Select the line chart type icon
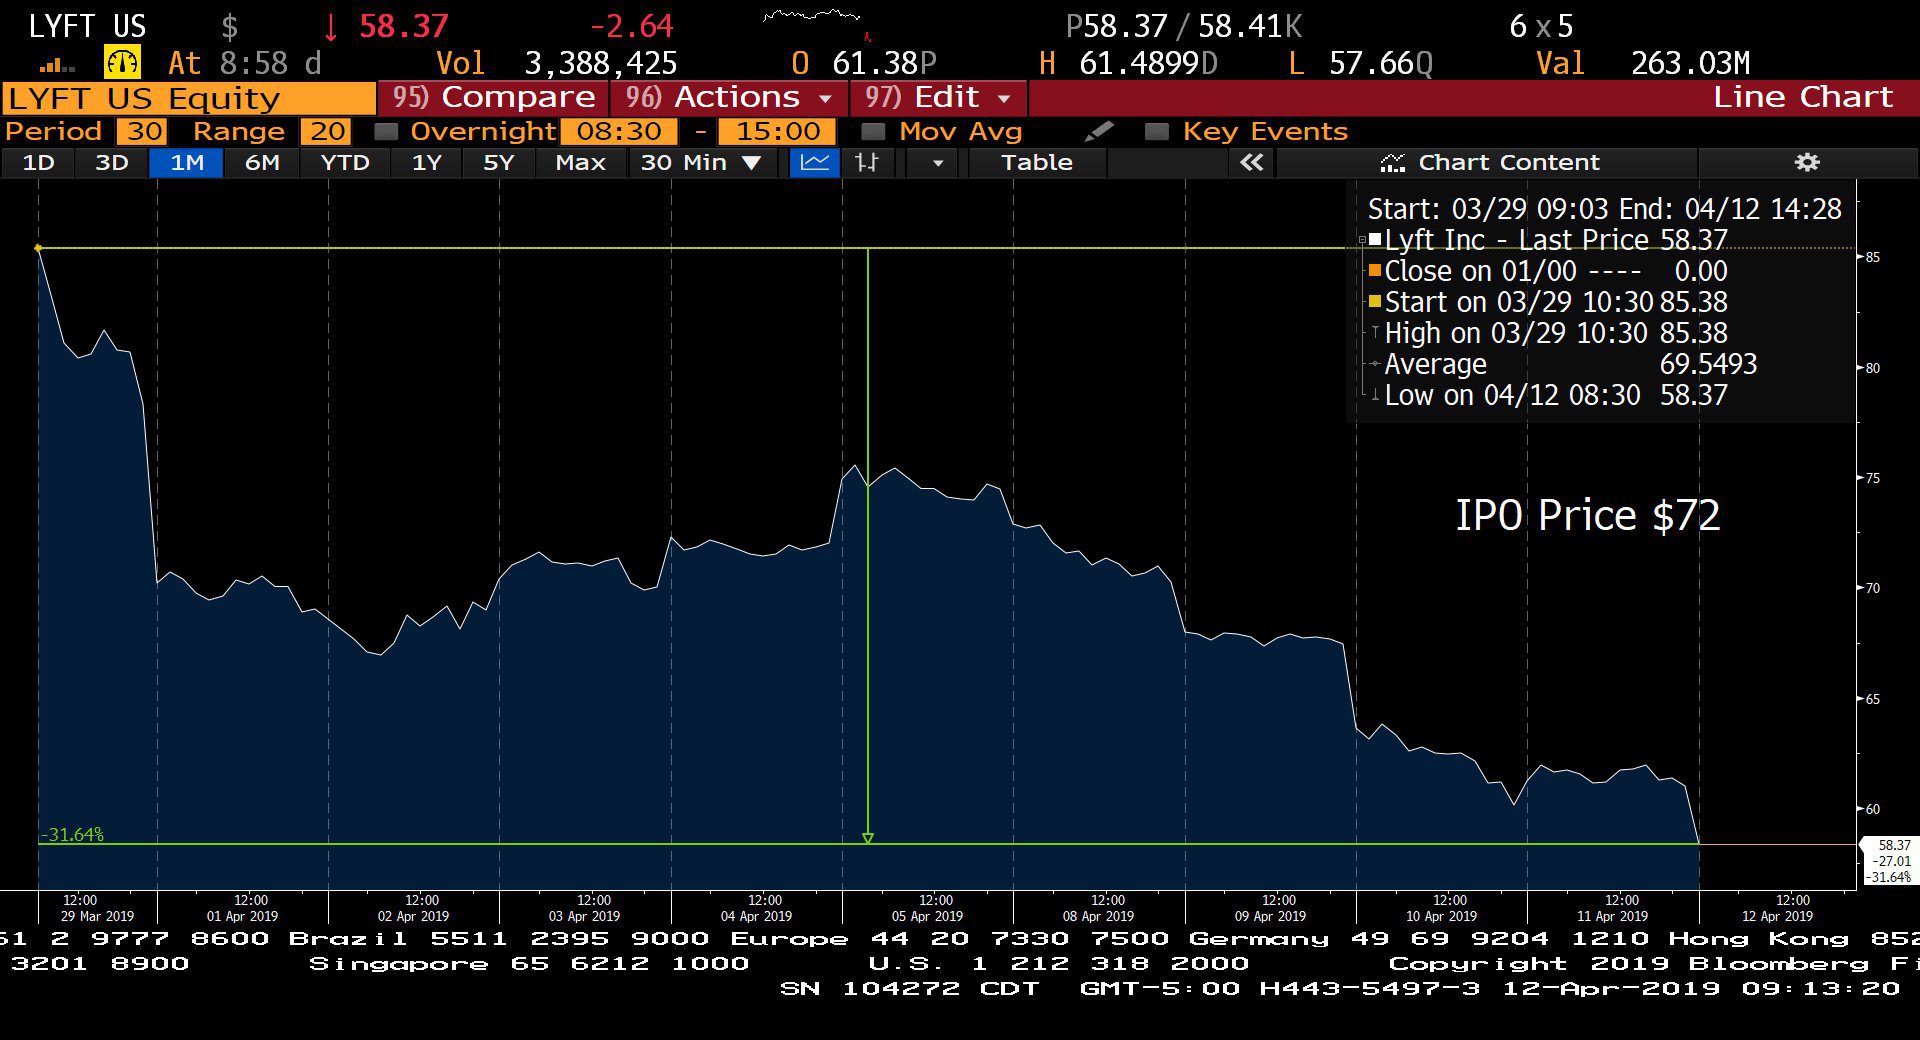This screenshot has width=1920, height=1040. (815, 162)
